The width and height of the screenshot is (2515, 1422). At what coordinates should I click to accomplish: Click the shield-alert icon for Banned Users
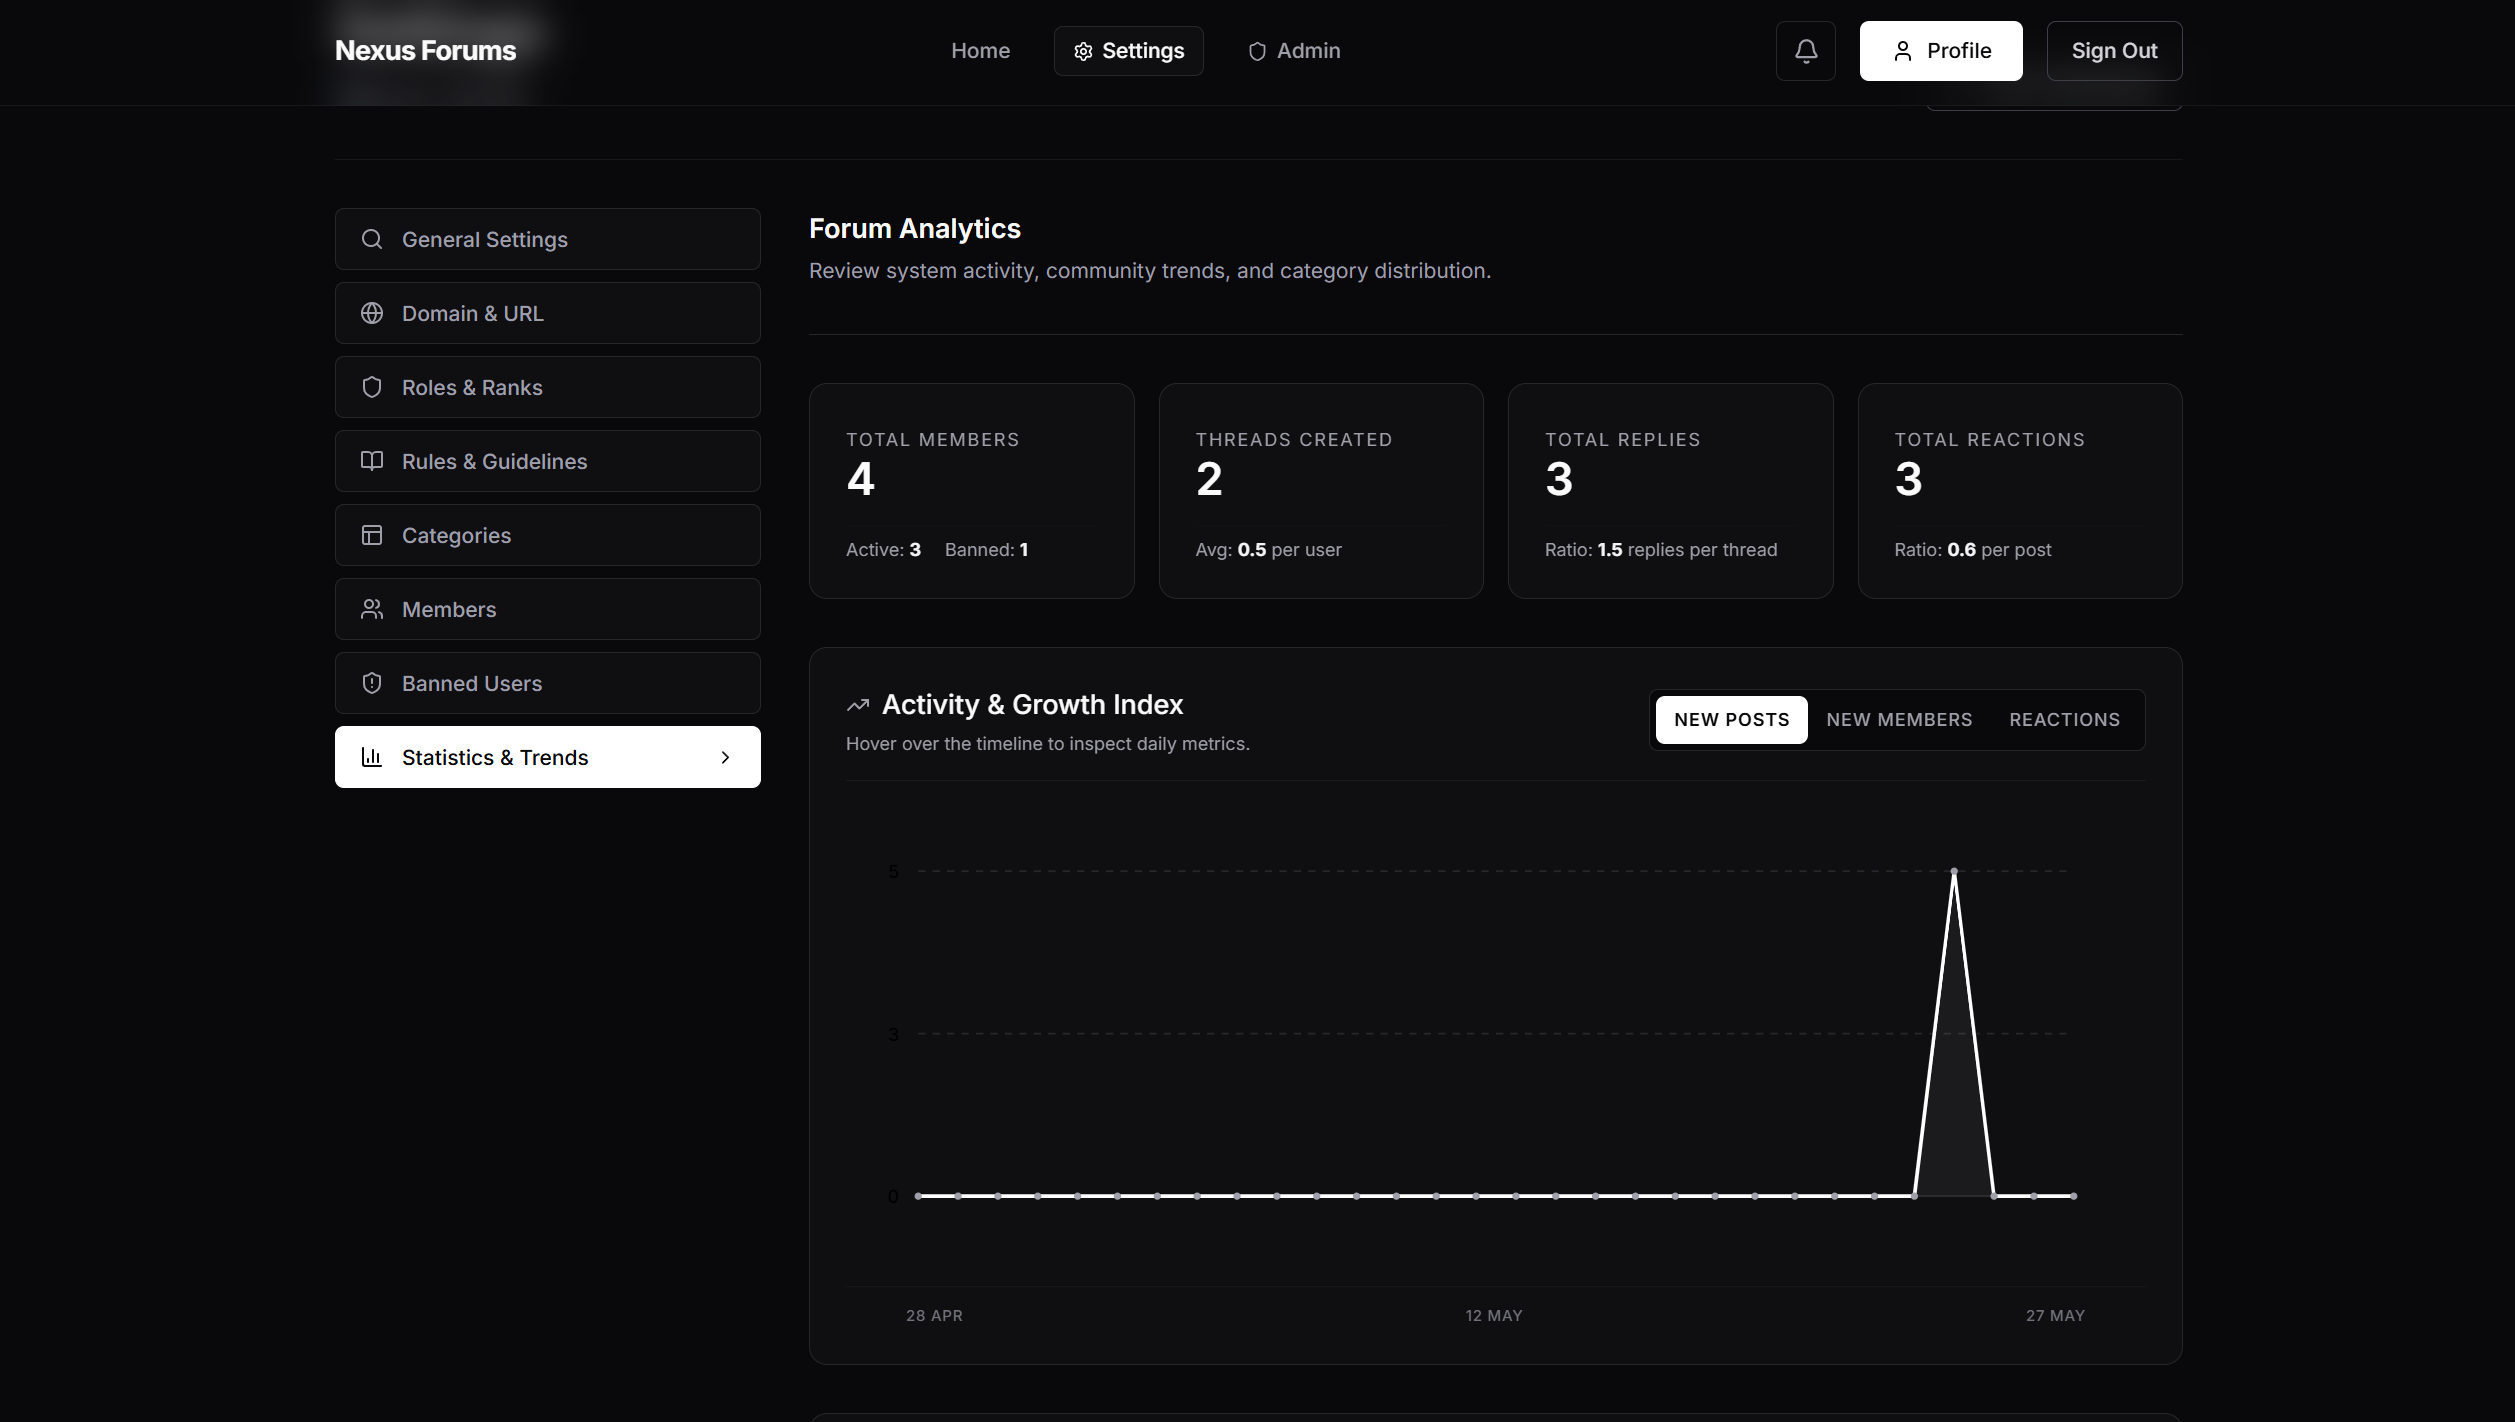click(x=372, y=683)
